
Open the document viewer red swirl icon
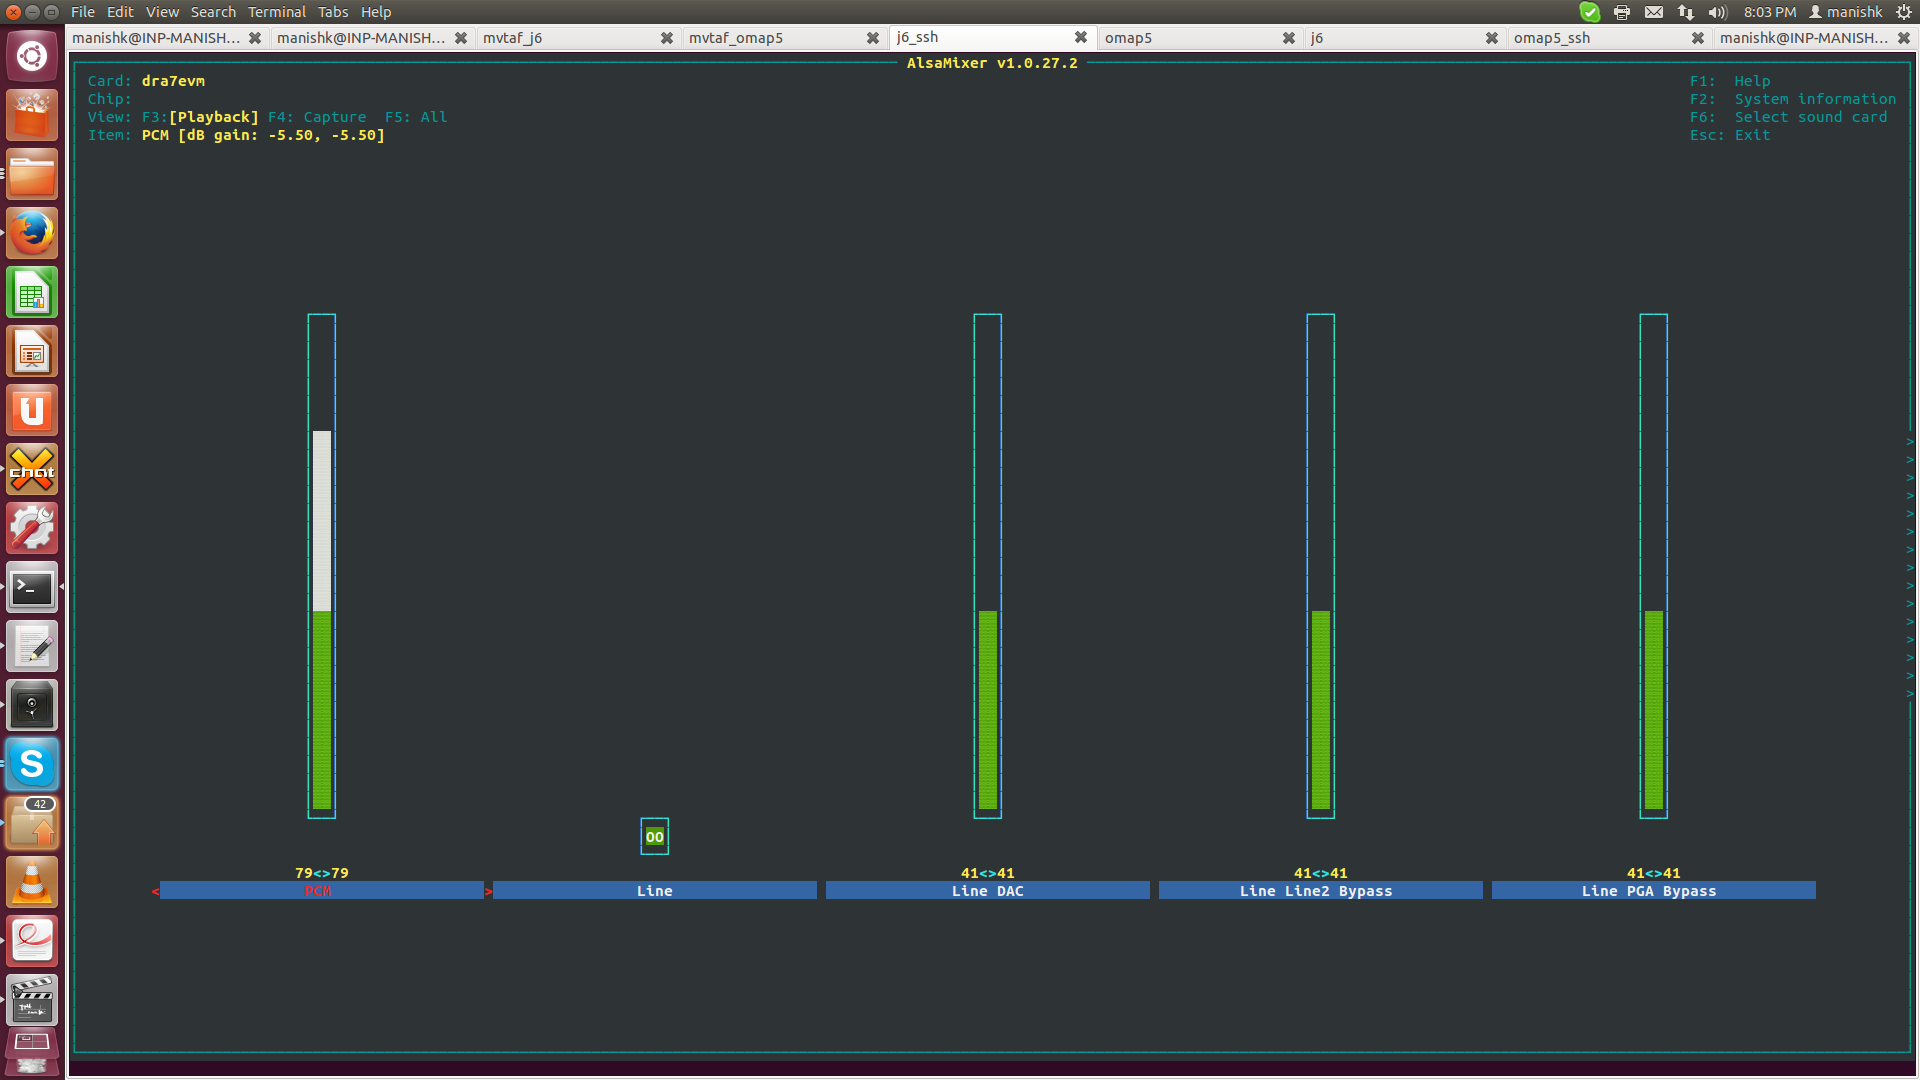point(32,941)
